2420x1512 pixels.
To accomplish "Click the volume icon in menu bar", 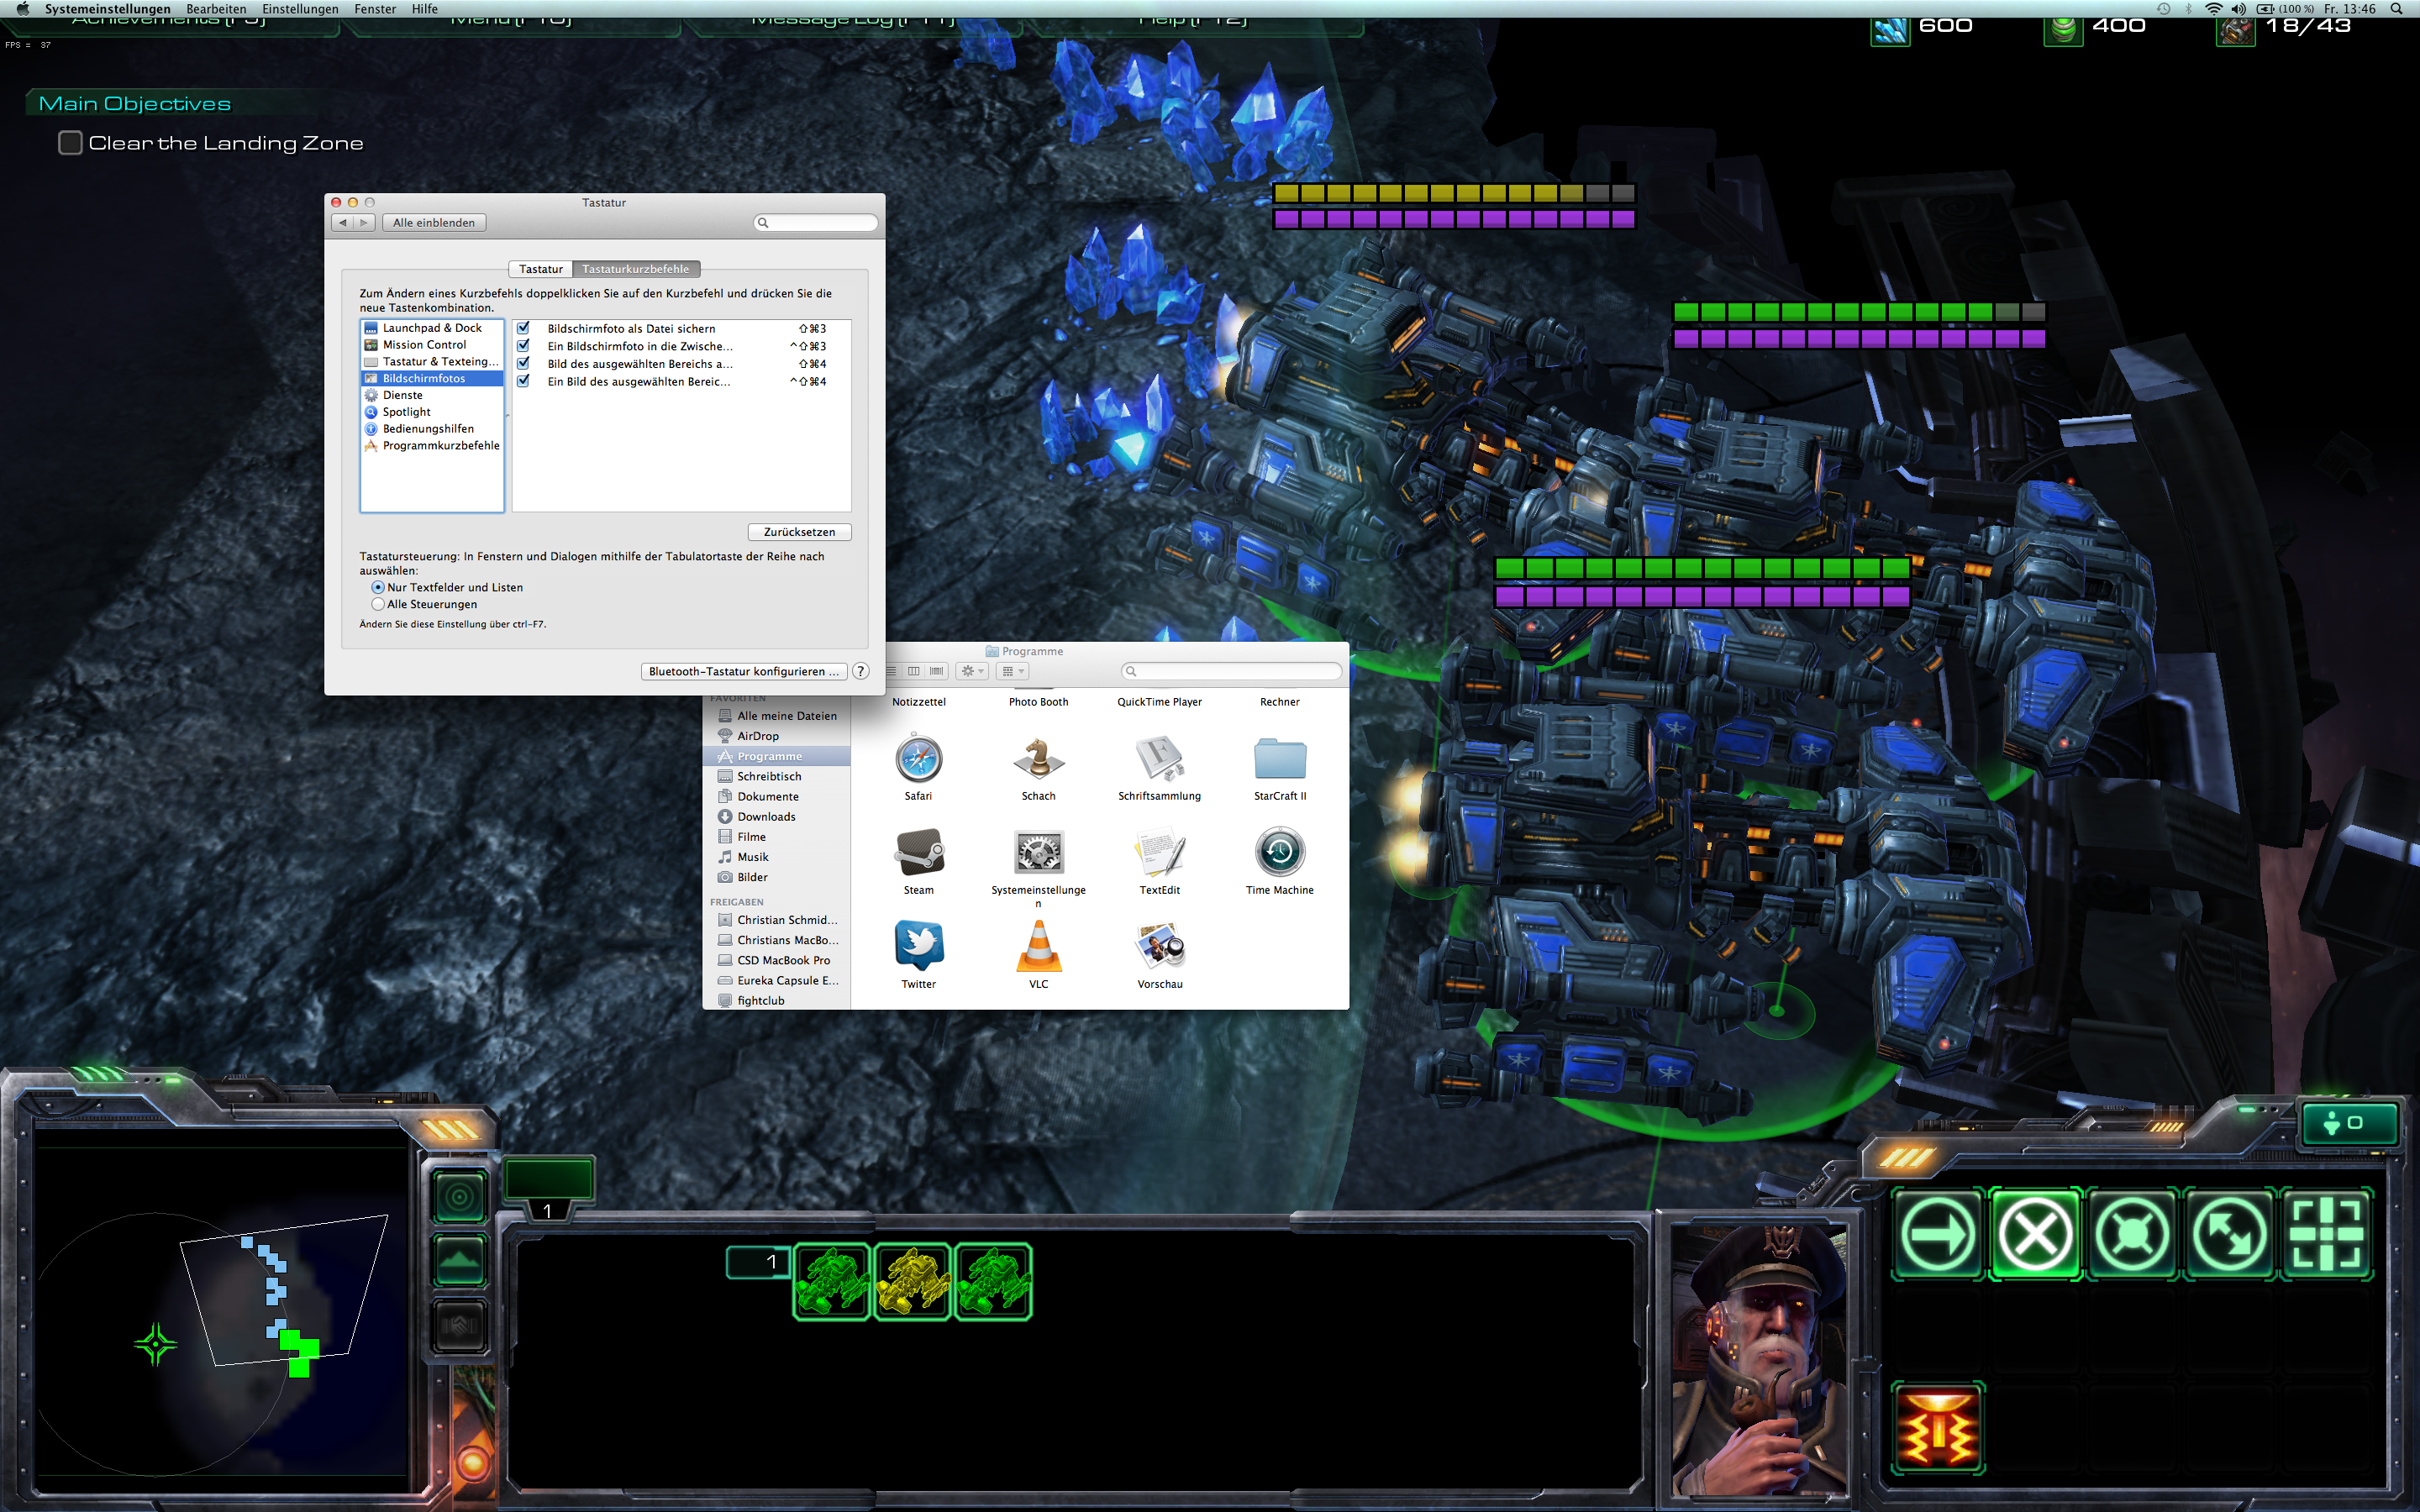I will (2238, 9).
